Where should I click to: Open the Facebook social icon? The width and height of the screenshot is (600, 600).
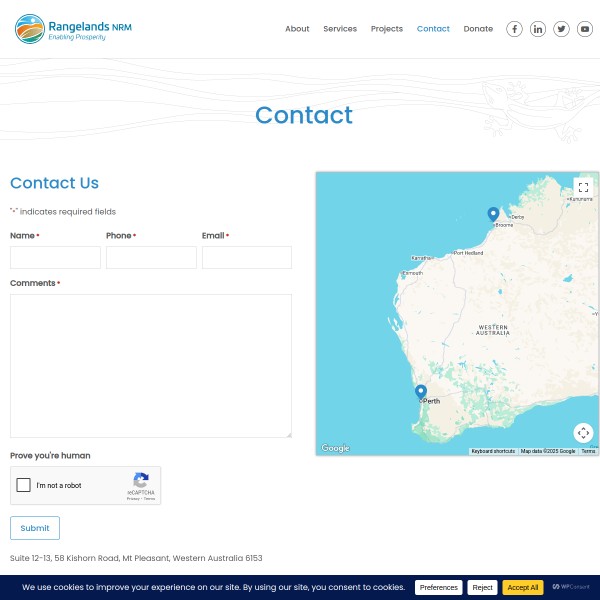coord(514,29)
